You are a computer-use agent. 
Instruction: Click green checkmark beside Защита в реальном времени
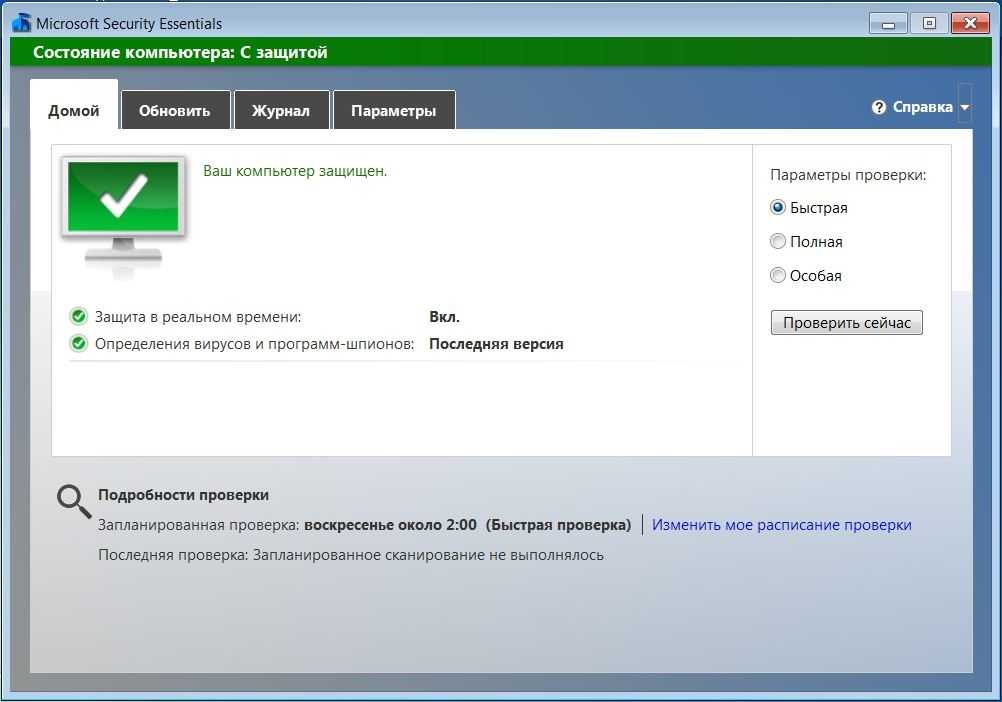(x=79, y=316)
